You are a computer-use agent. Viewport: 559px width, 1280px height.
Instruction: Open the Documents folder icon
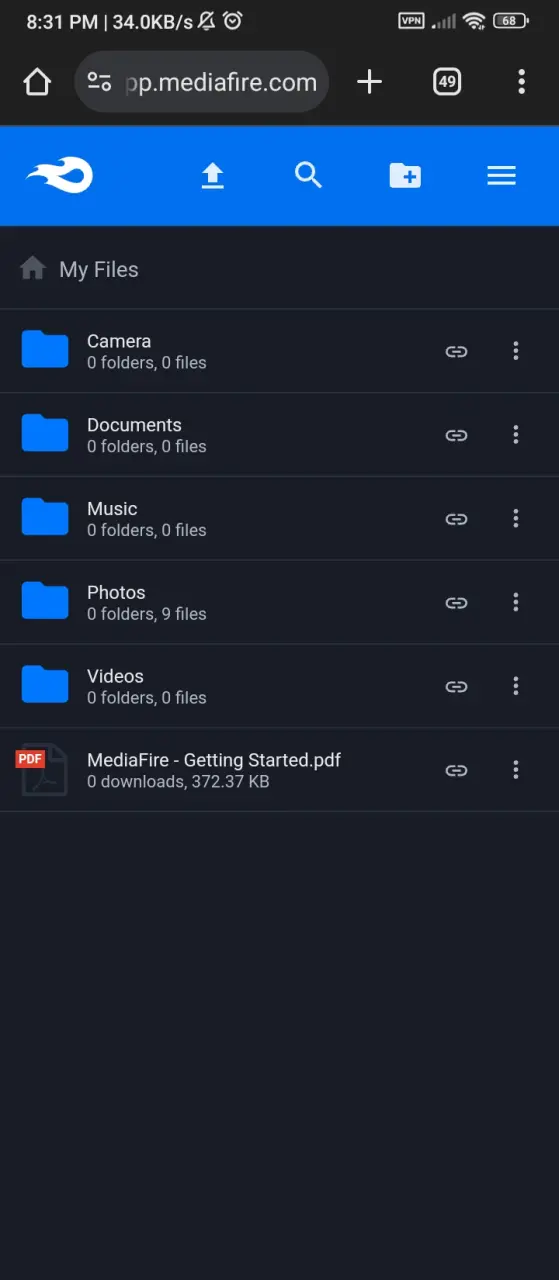45,434
